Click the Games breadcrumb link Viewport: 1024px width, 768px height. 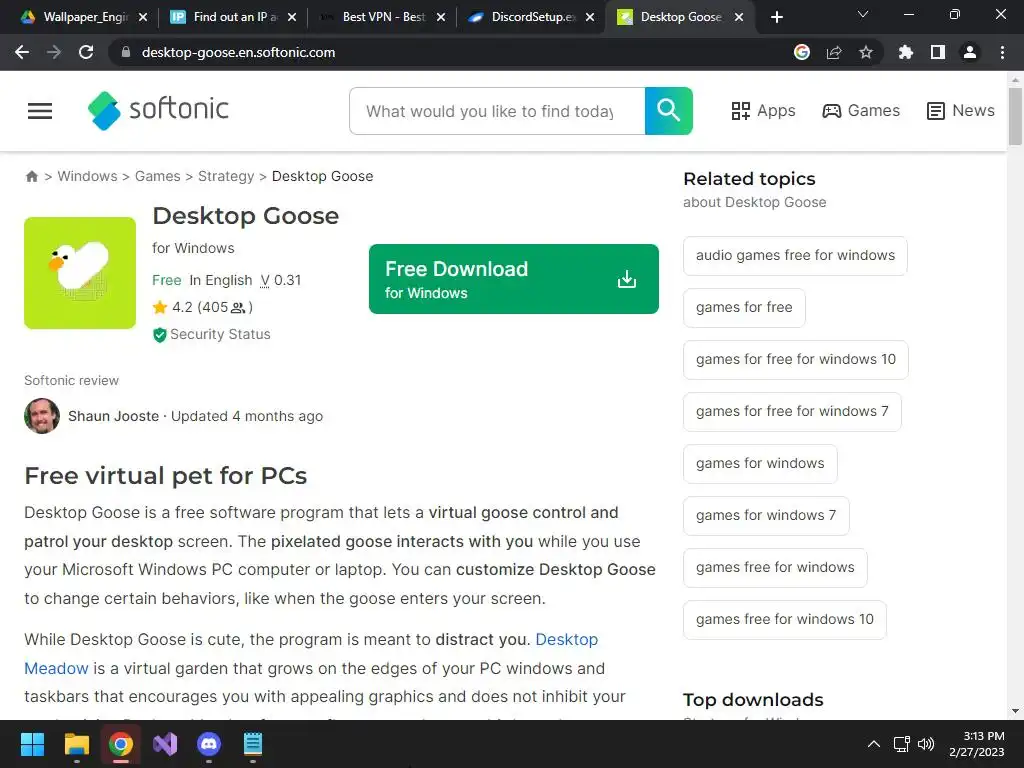click(157, 176)
